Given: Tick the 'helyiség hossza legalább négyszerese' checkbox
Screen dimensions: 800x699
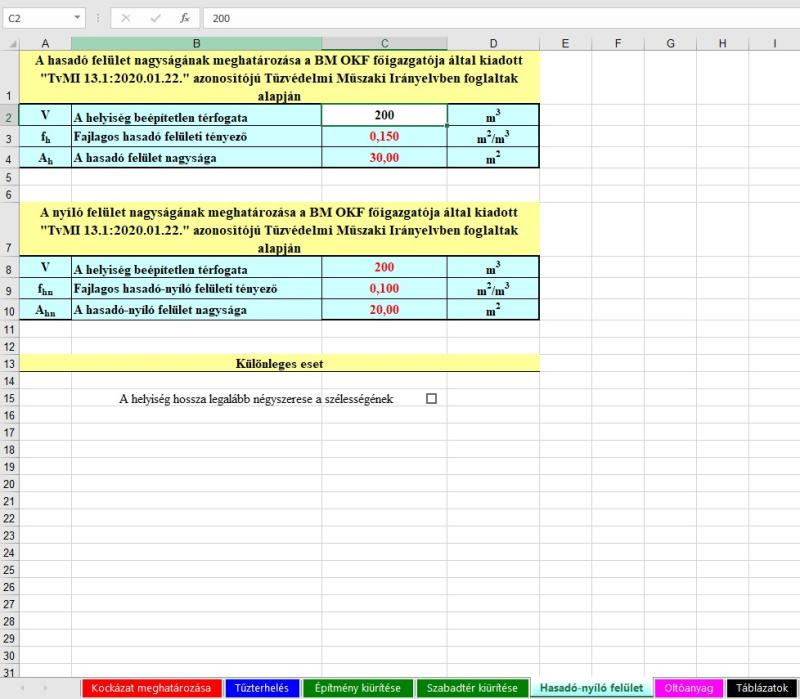Looking at the screenshot, I should [431, 398].
